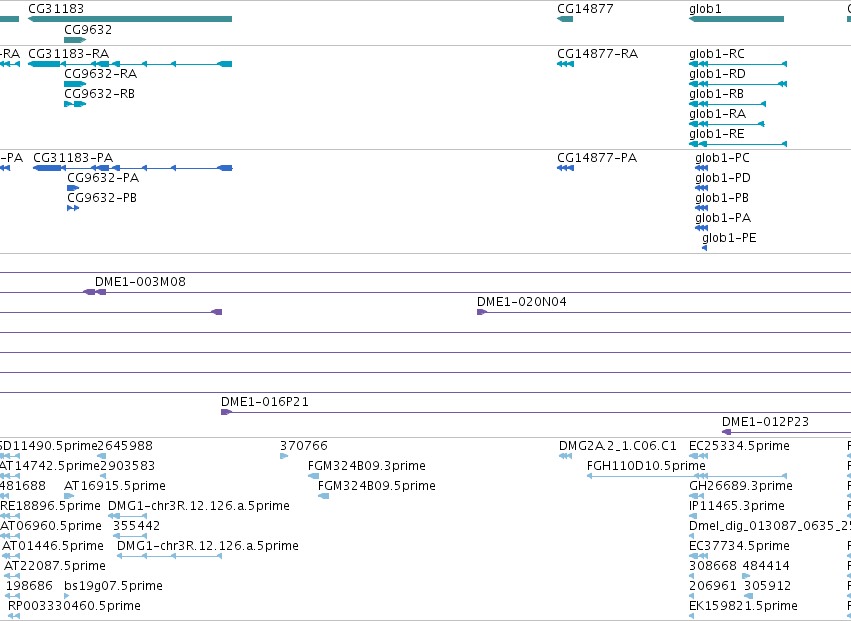Click EST 198686
851x621 pixels.
point(29,586)
